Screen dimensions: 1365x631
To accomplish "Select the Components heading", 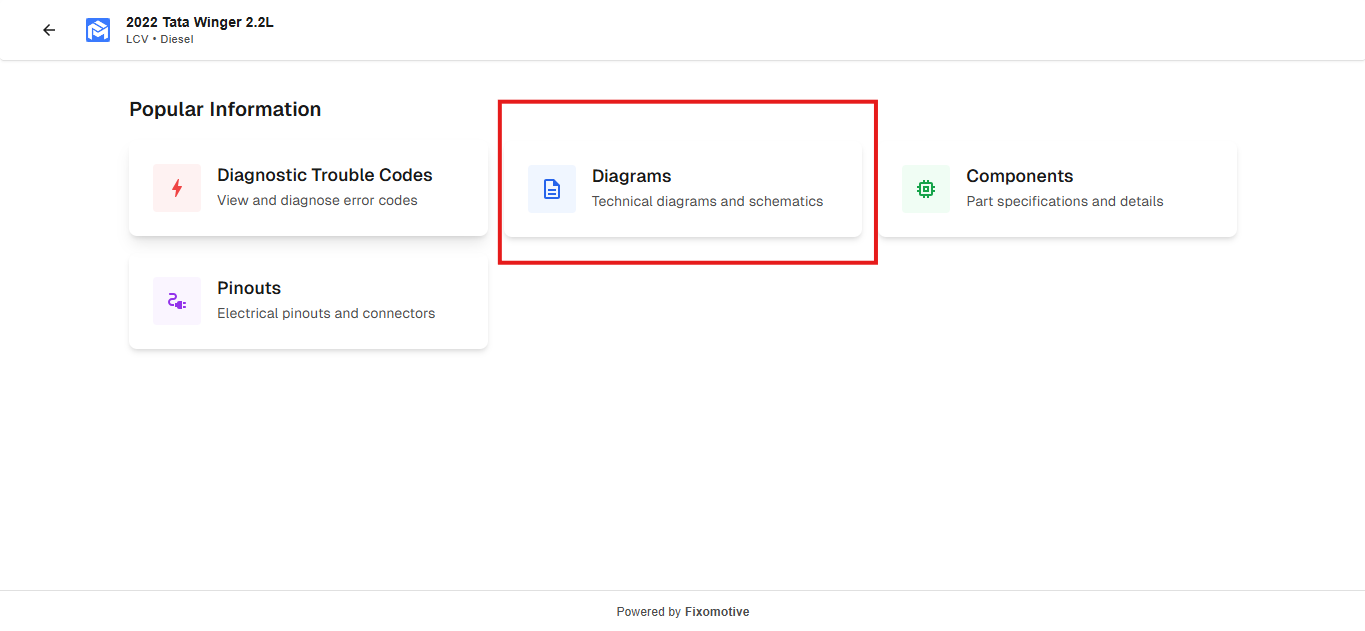I will [x=1019, y=176].
